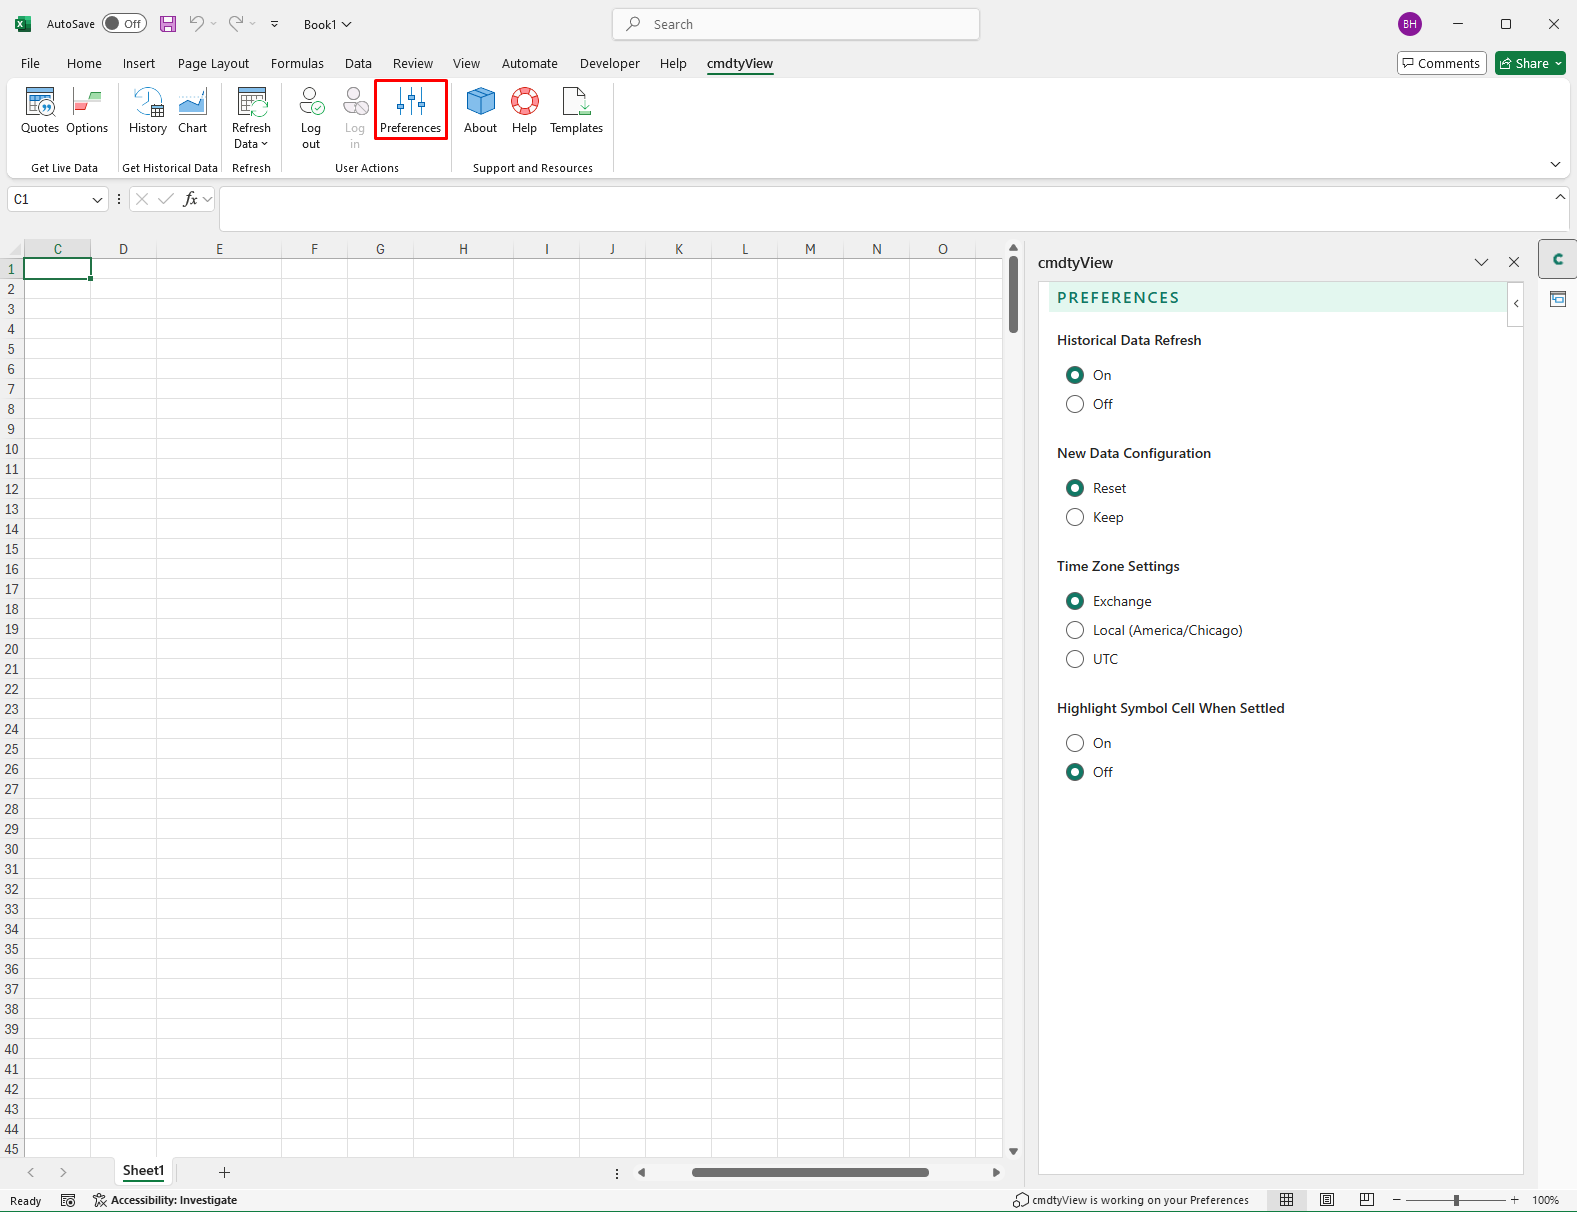Click the zoom out minus button
The height and width of the screenshot is (1212, 1577).
(1397, 1200)
